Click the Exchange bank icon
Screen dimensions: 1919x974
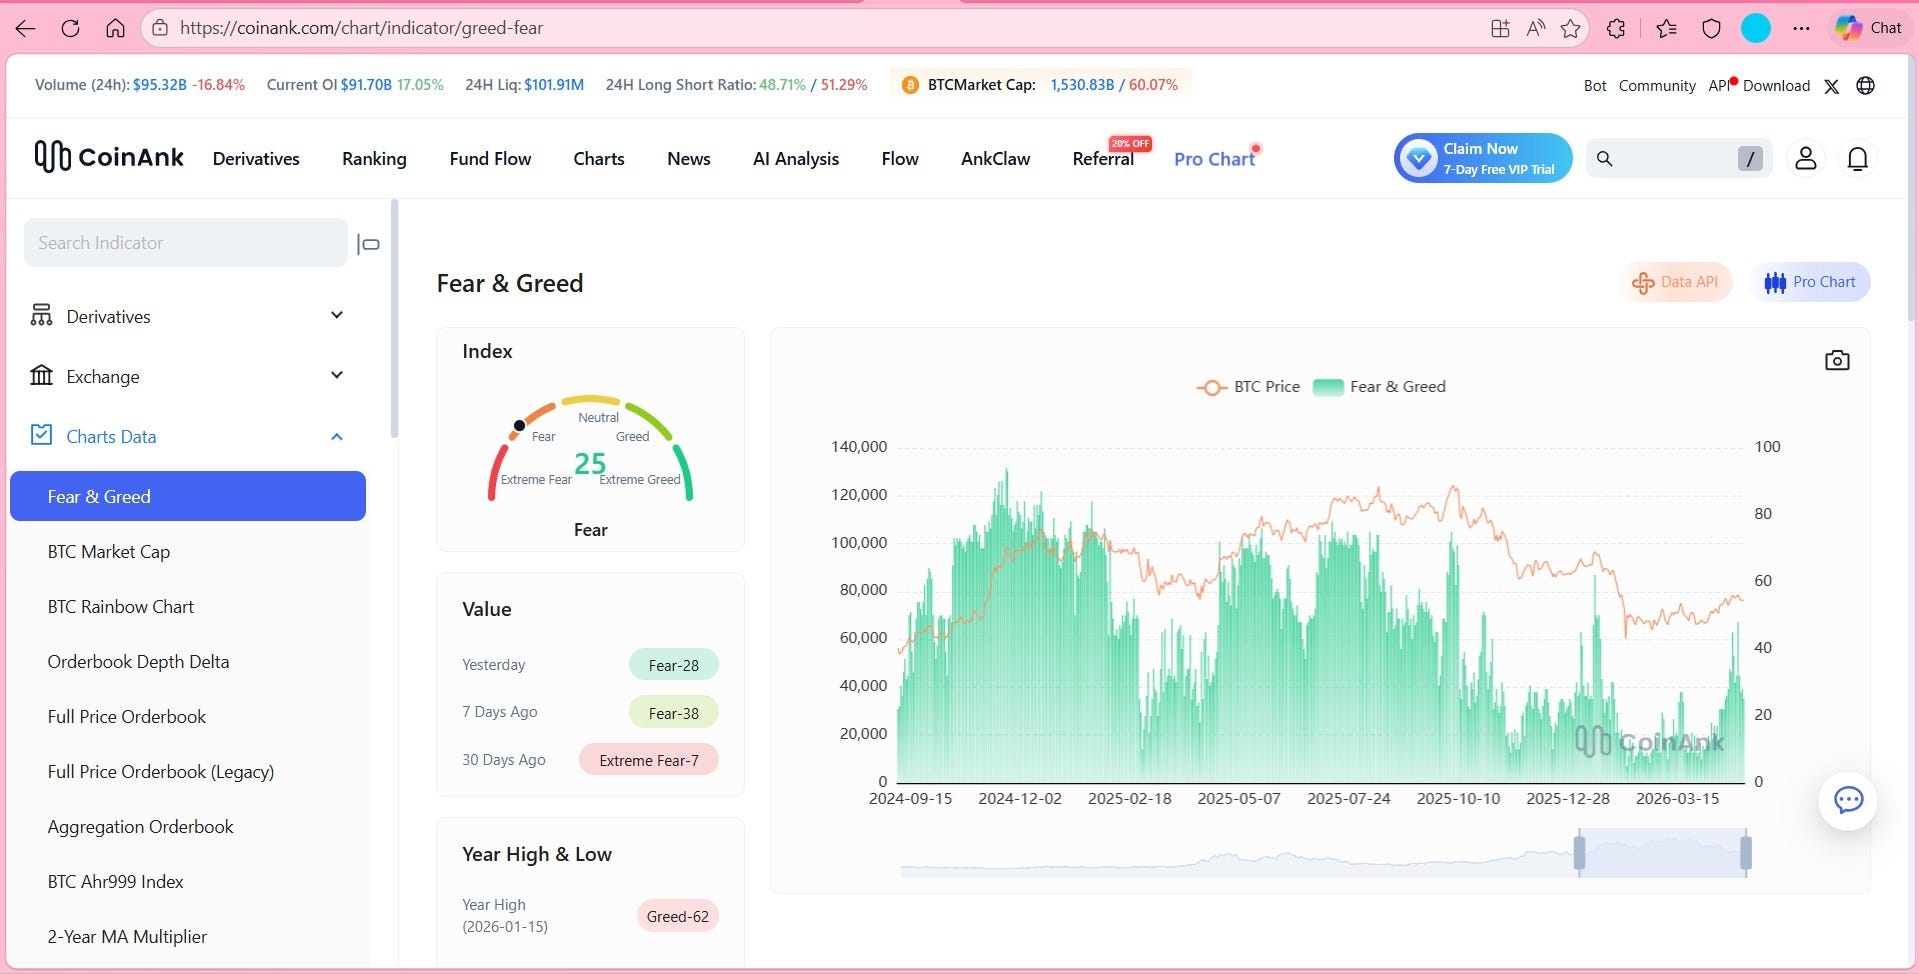[41, 376]
